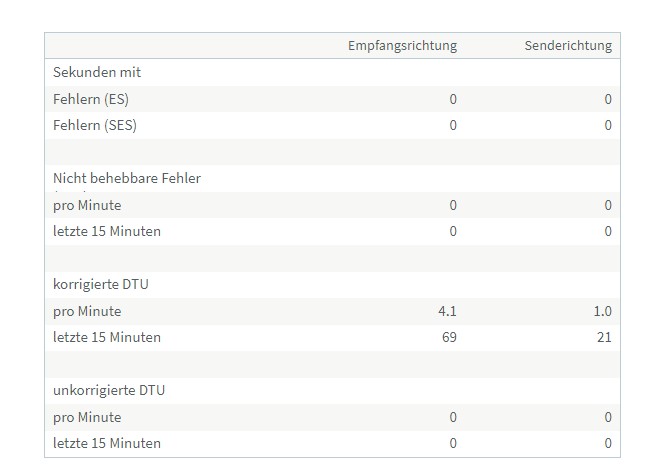Click the korrigierte DTU section heading
Viewport: 646px width, 470px height.
click(101, 284)
